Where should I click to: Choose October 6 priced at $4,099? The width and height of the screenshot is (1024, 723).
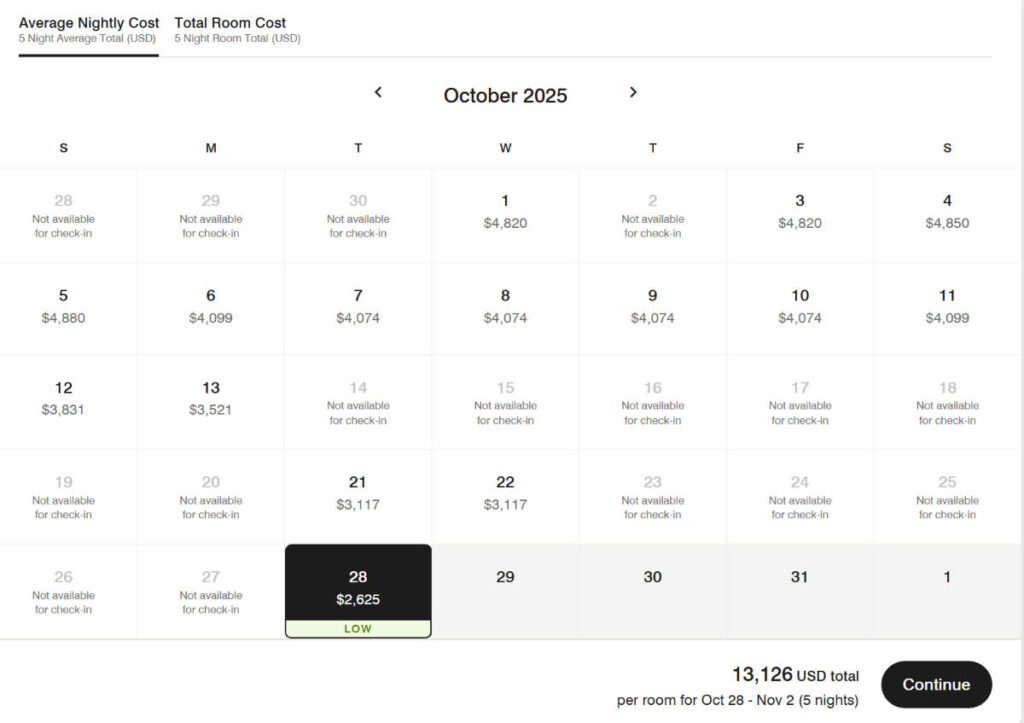[x=210, y=306]
